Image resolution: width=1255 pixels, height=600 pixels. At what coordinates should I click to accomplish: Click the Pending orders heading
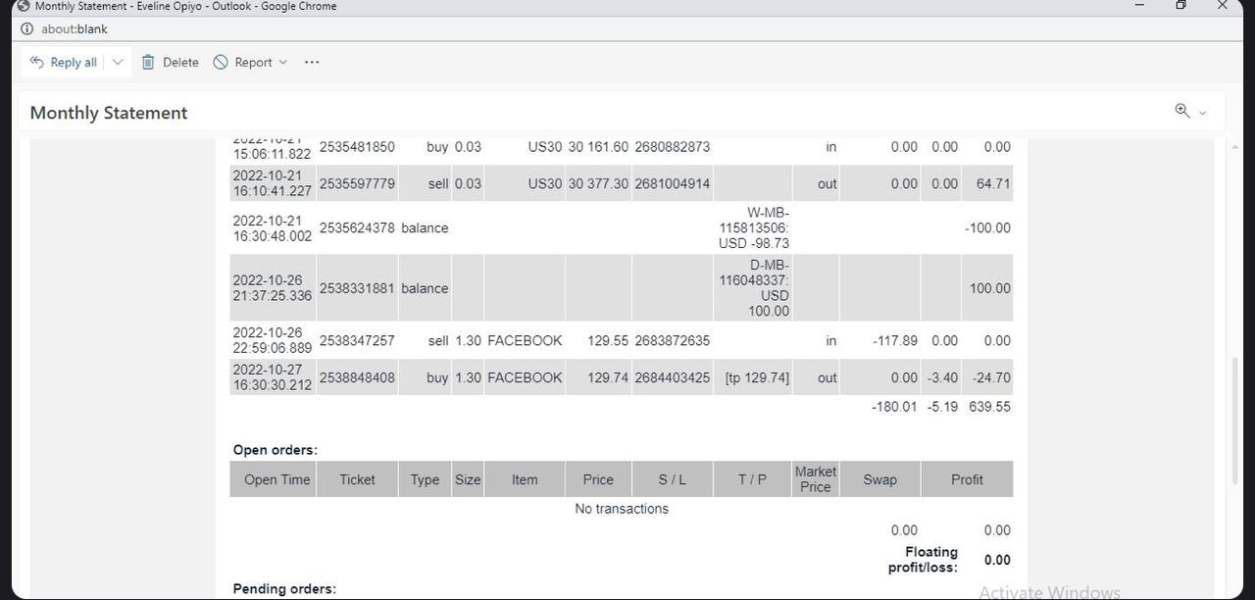(284, 589)
